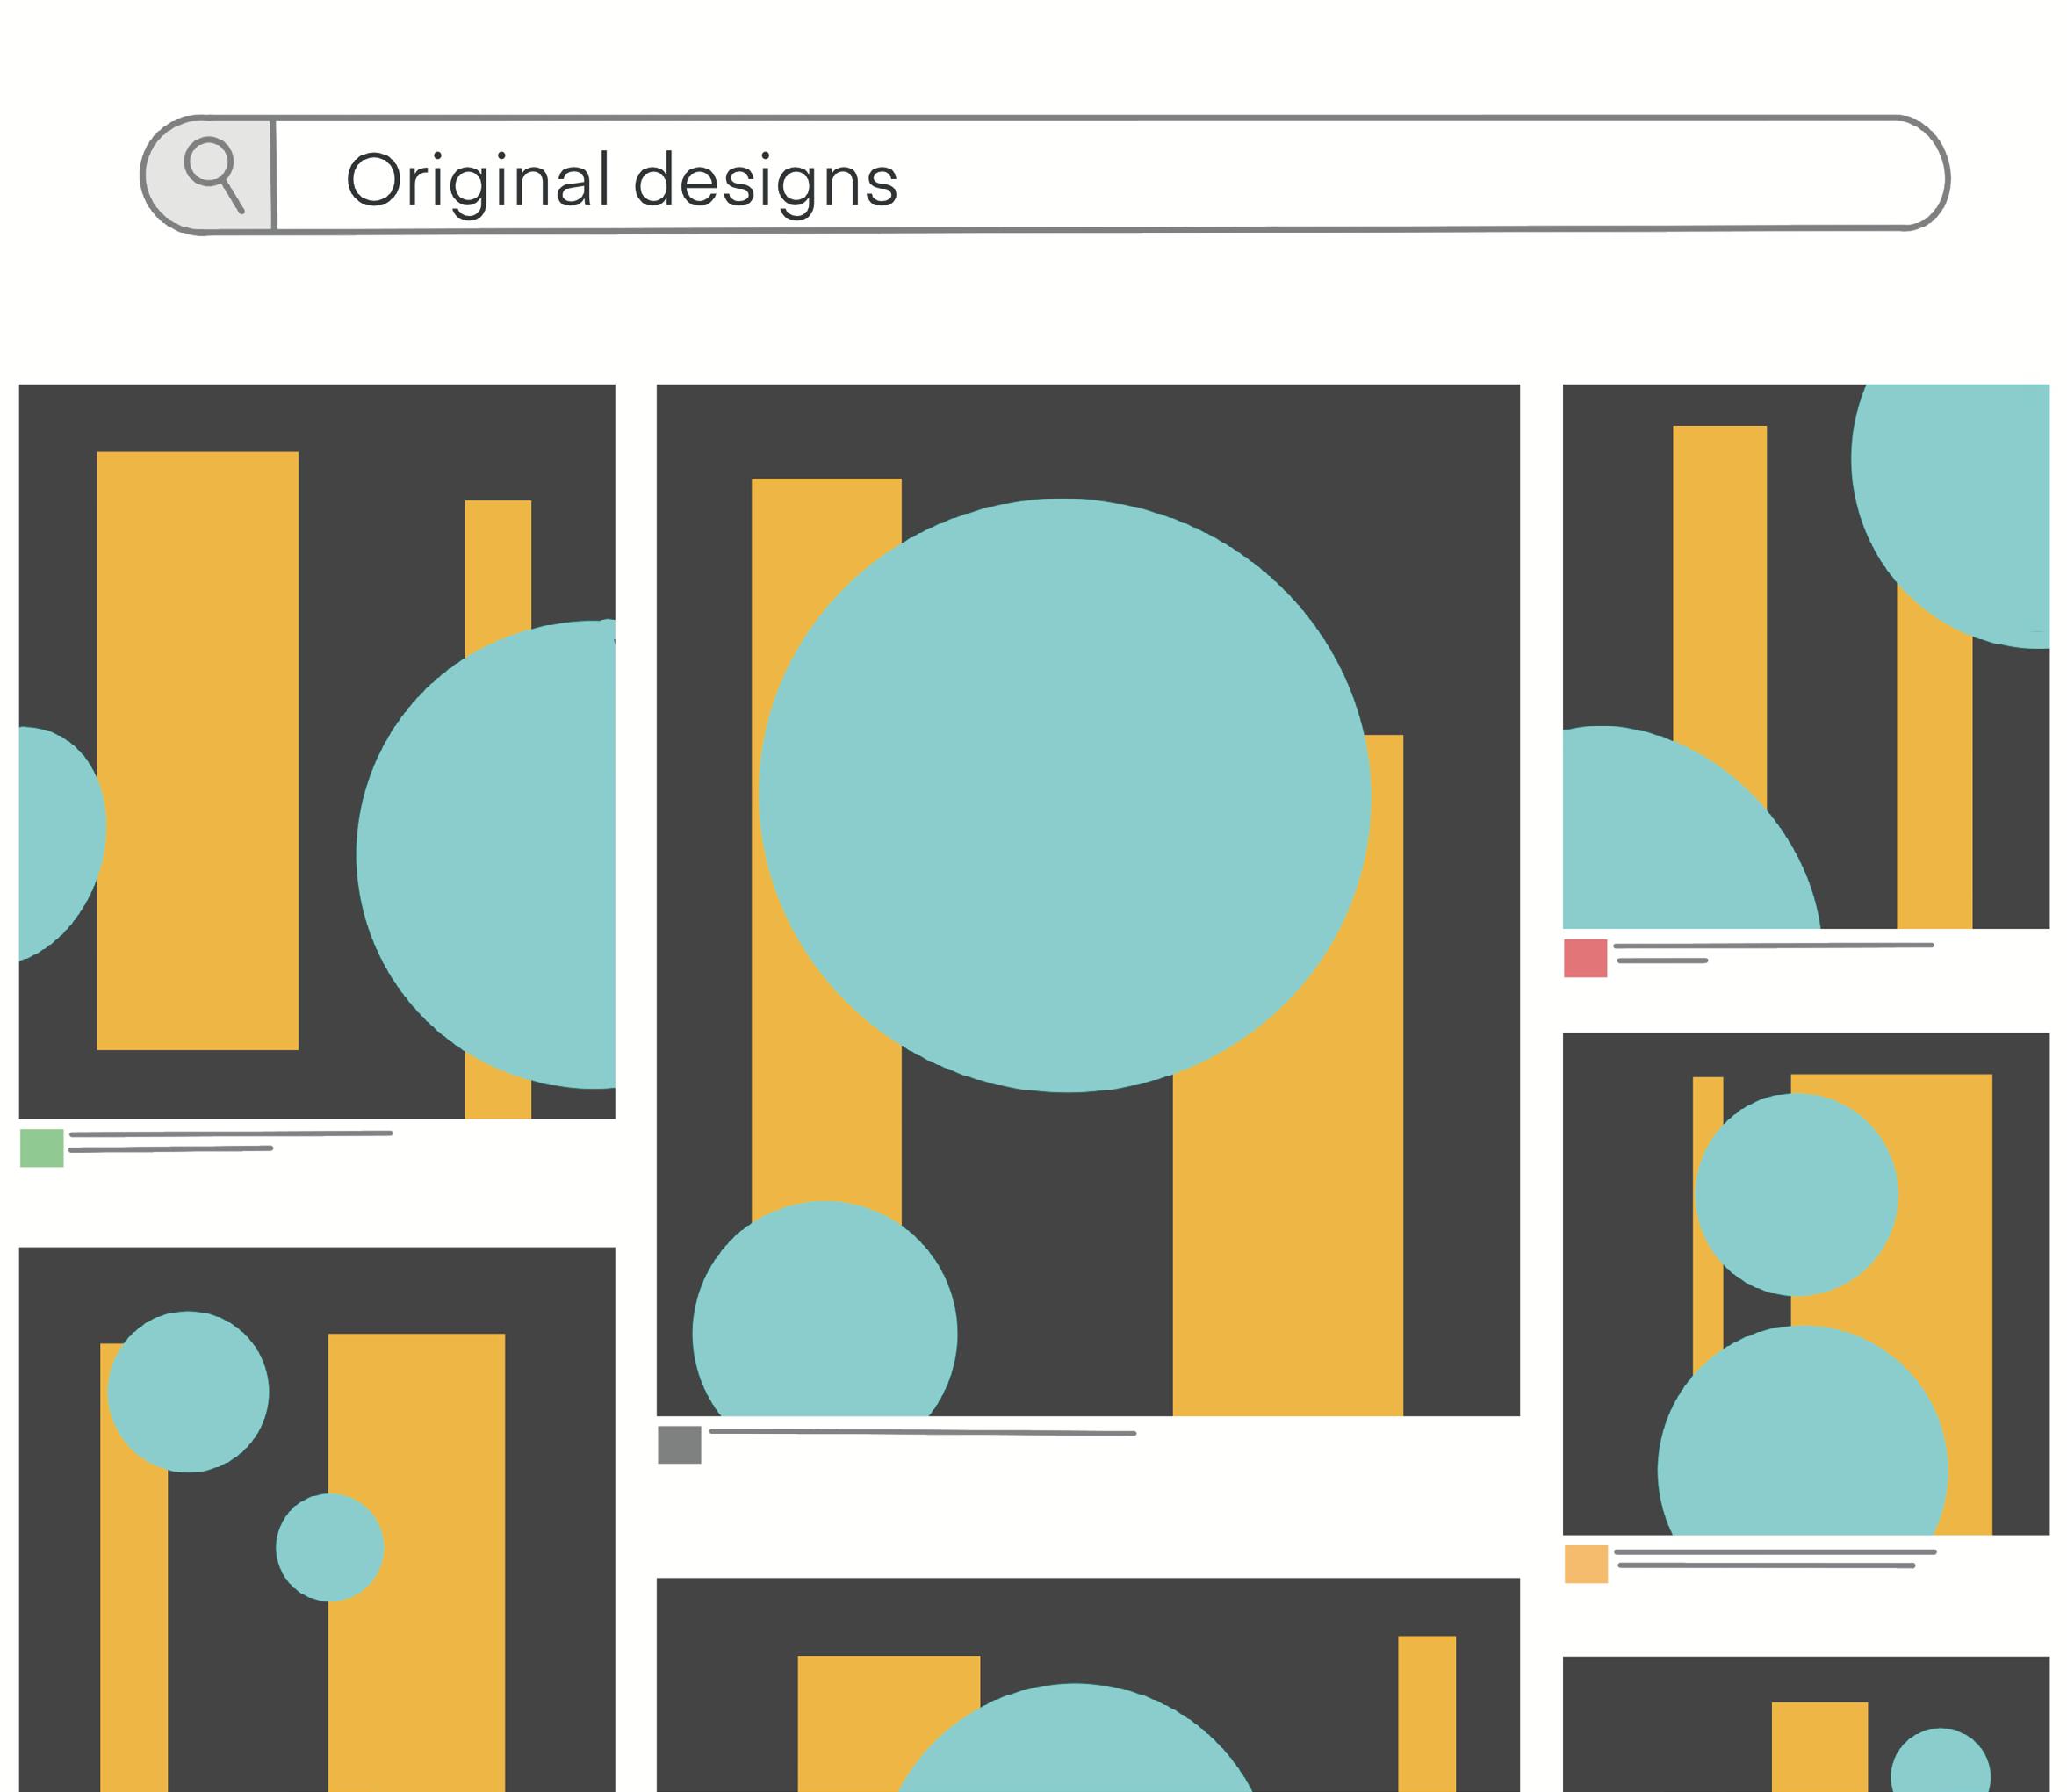Viewport: 2067px width, 1792px height.
Task: Click the title line beside the gray square
Action: tap(922, 1432)
